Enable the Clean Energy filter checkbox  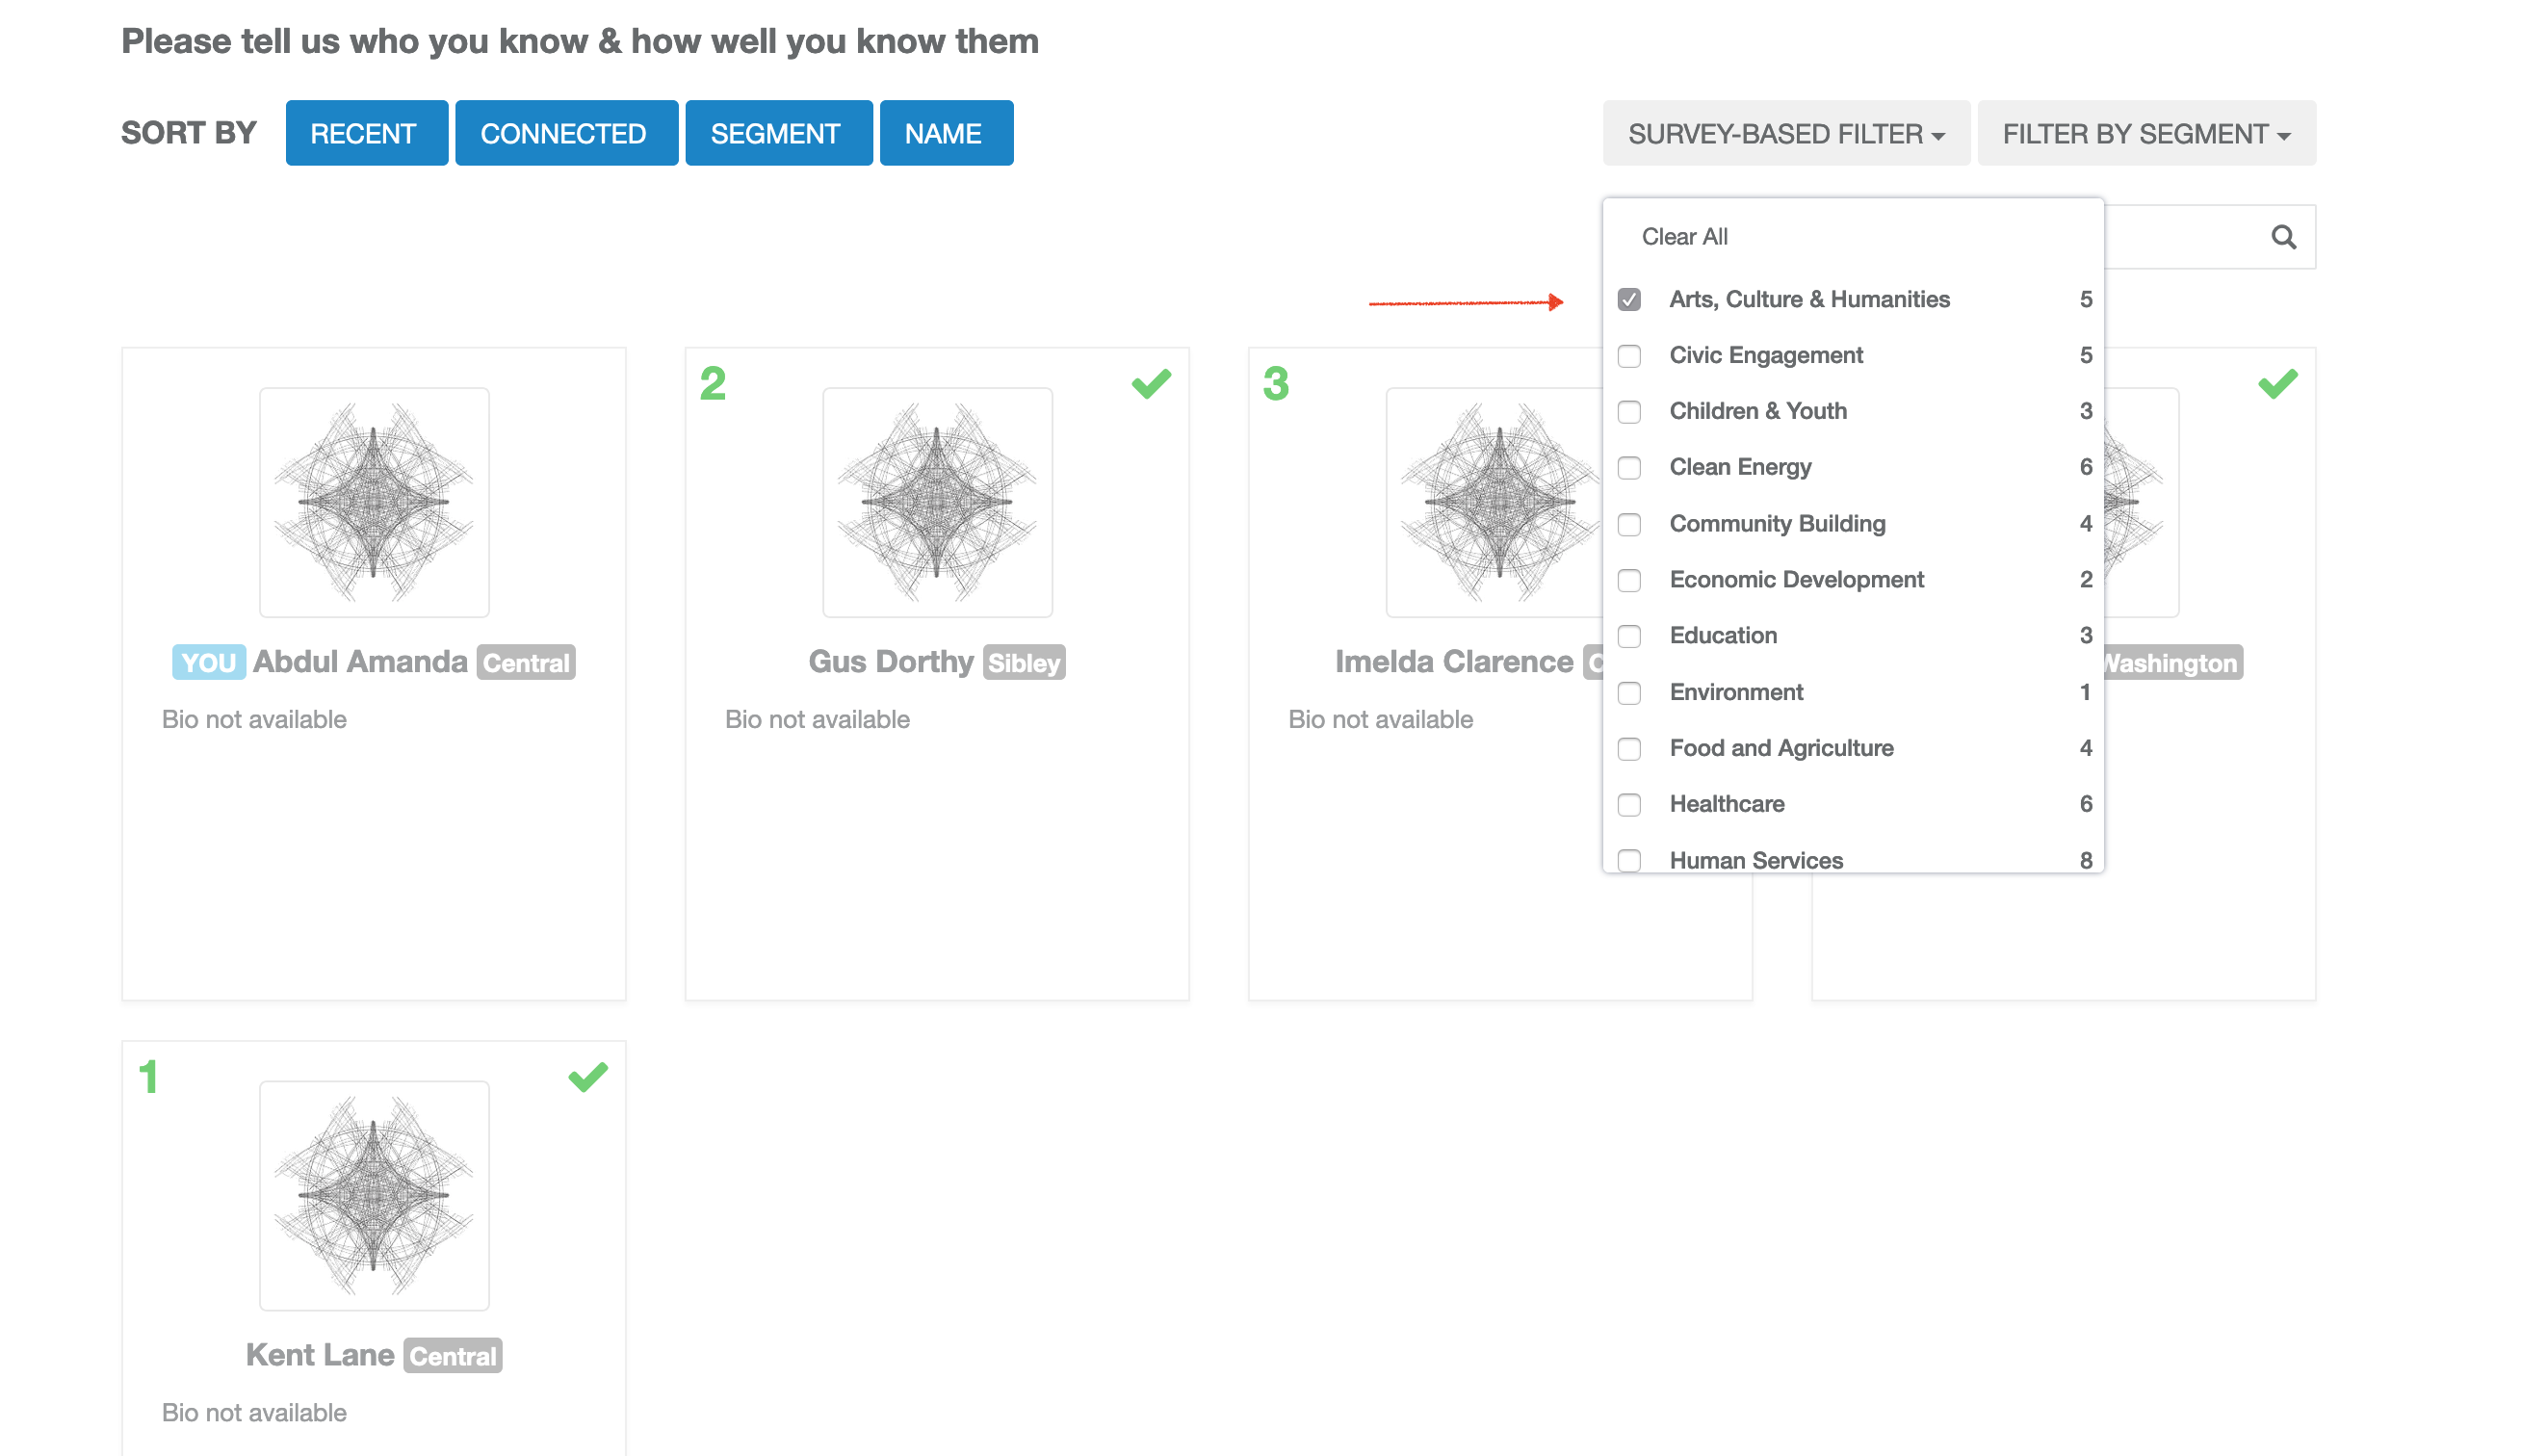(1628, 468)
